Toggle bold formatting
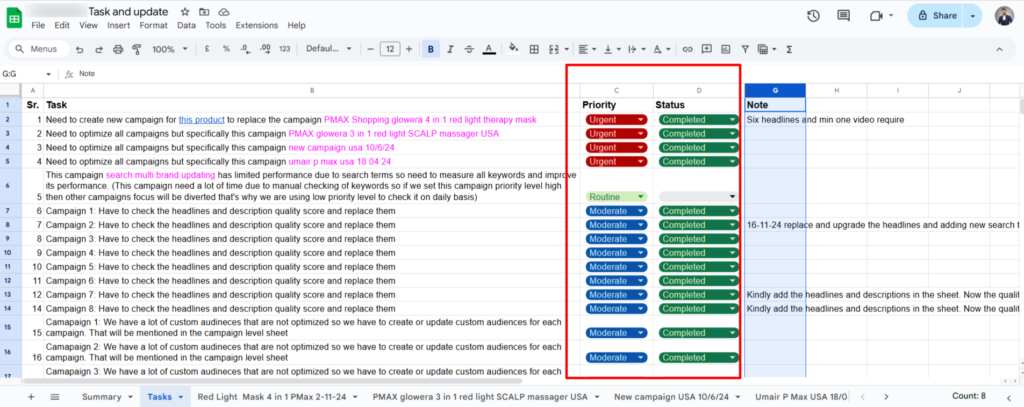1024x407 pixels. coord(431,49)
